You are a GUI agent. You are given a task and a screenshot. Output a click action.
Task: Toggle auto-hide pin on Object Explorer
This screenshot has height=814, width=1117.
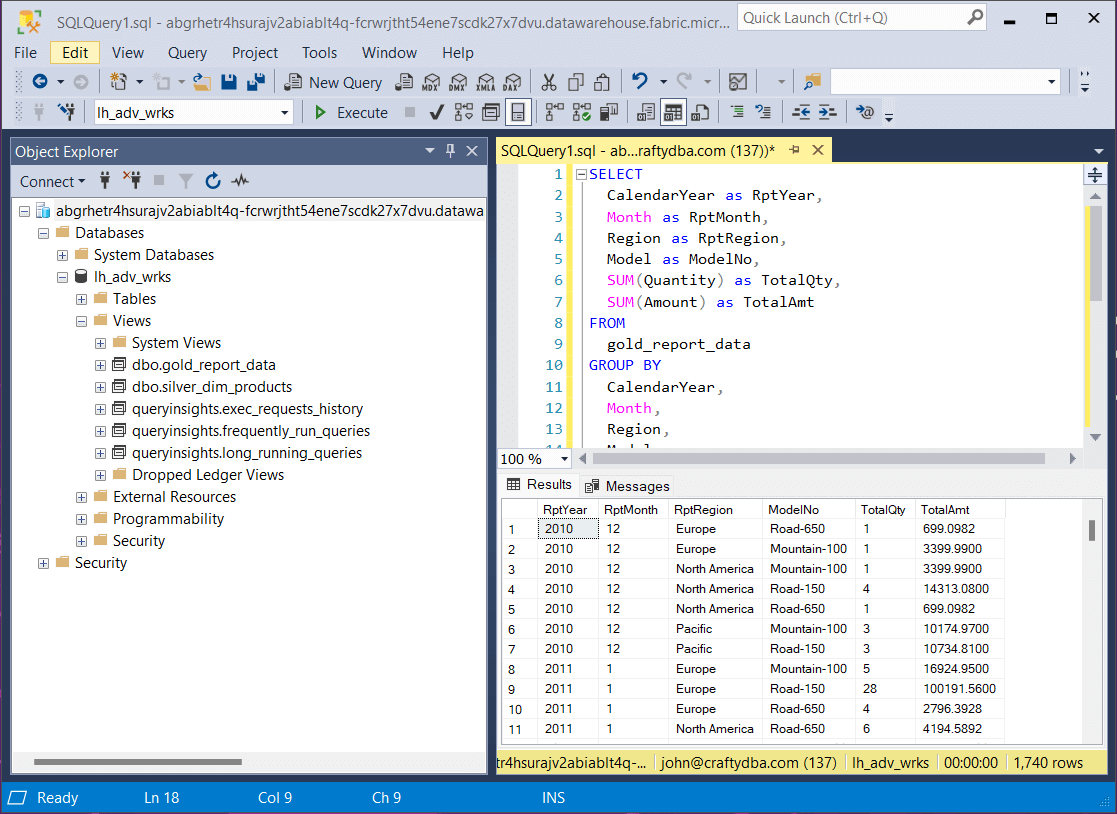pyautogui.click(x=450, y=151)
